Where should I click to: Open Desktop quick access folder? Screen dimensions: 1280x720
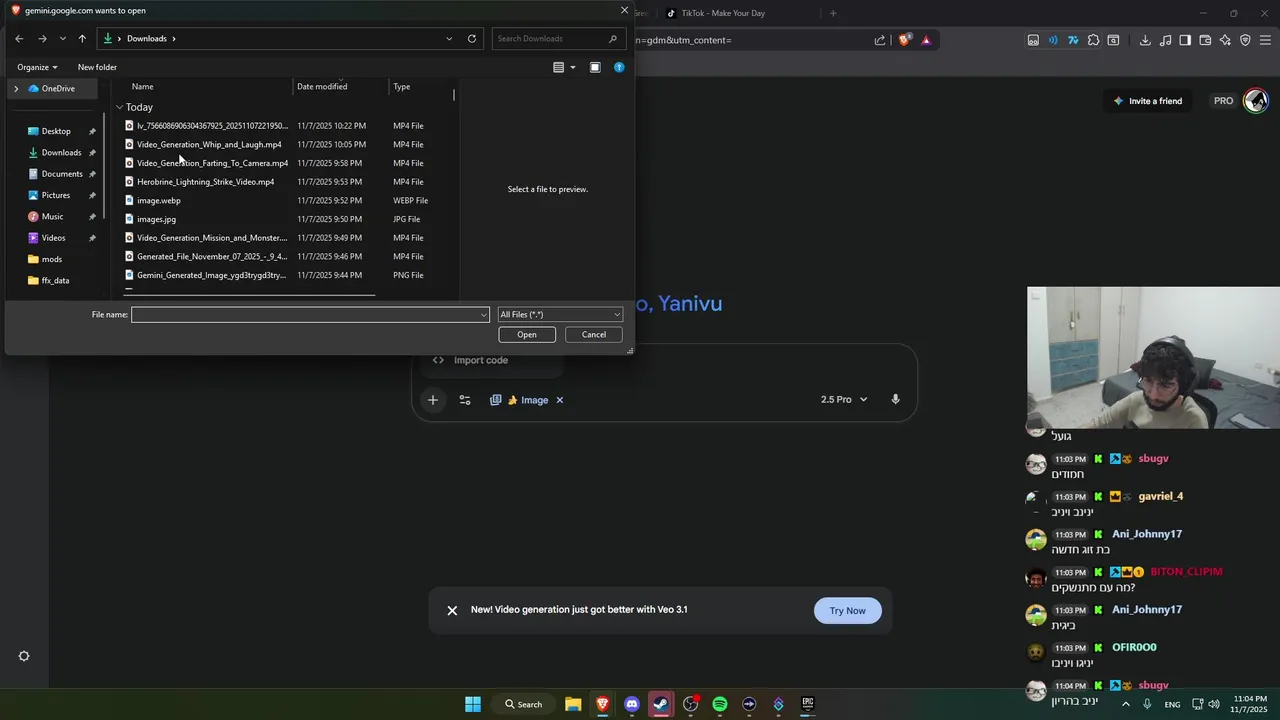(56, 131)
